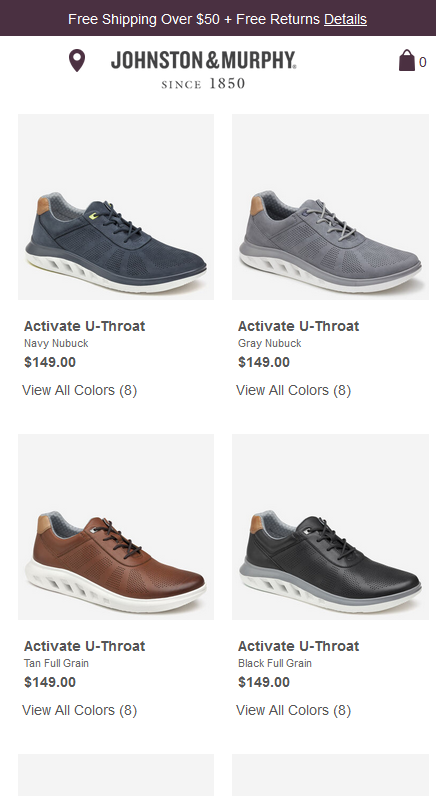Click Activate U-Throat title above Navy Nubuck
Screen dimensions: 436x796
pos(84,326)
